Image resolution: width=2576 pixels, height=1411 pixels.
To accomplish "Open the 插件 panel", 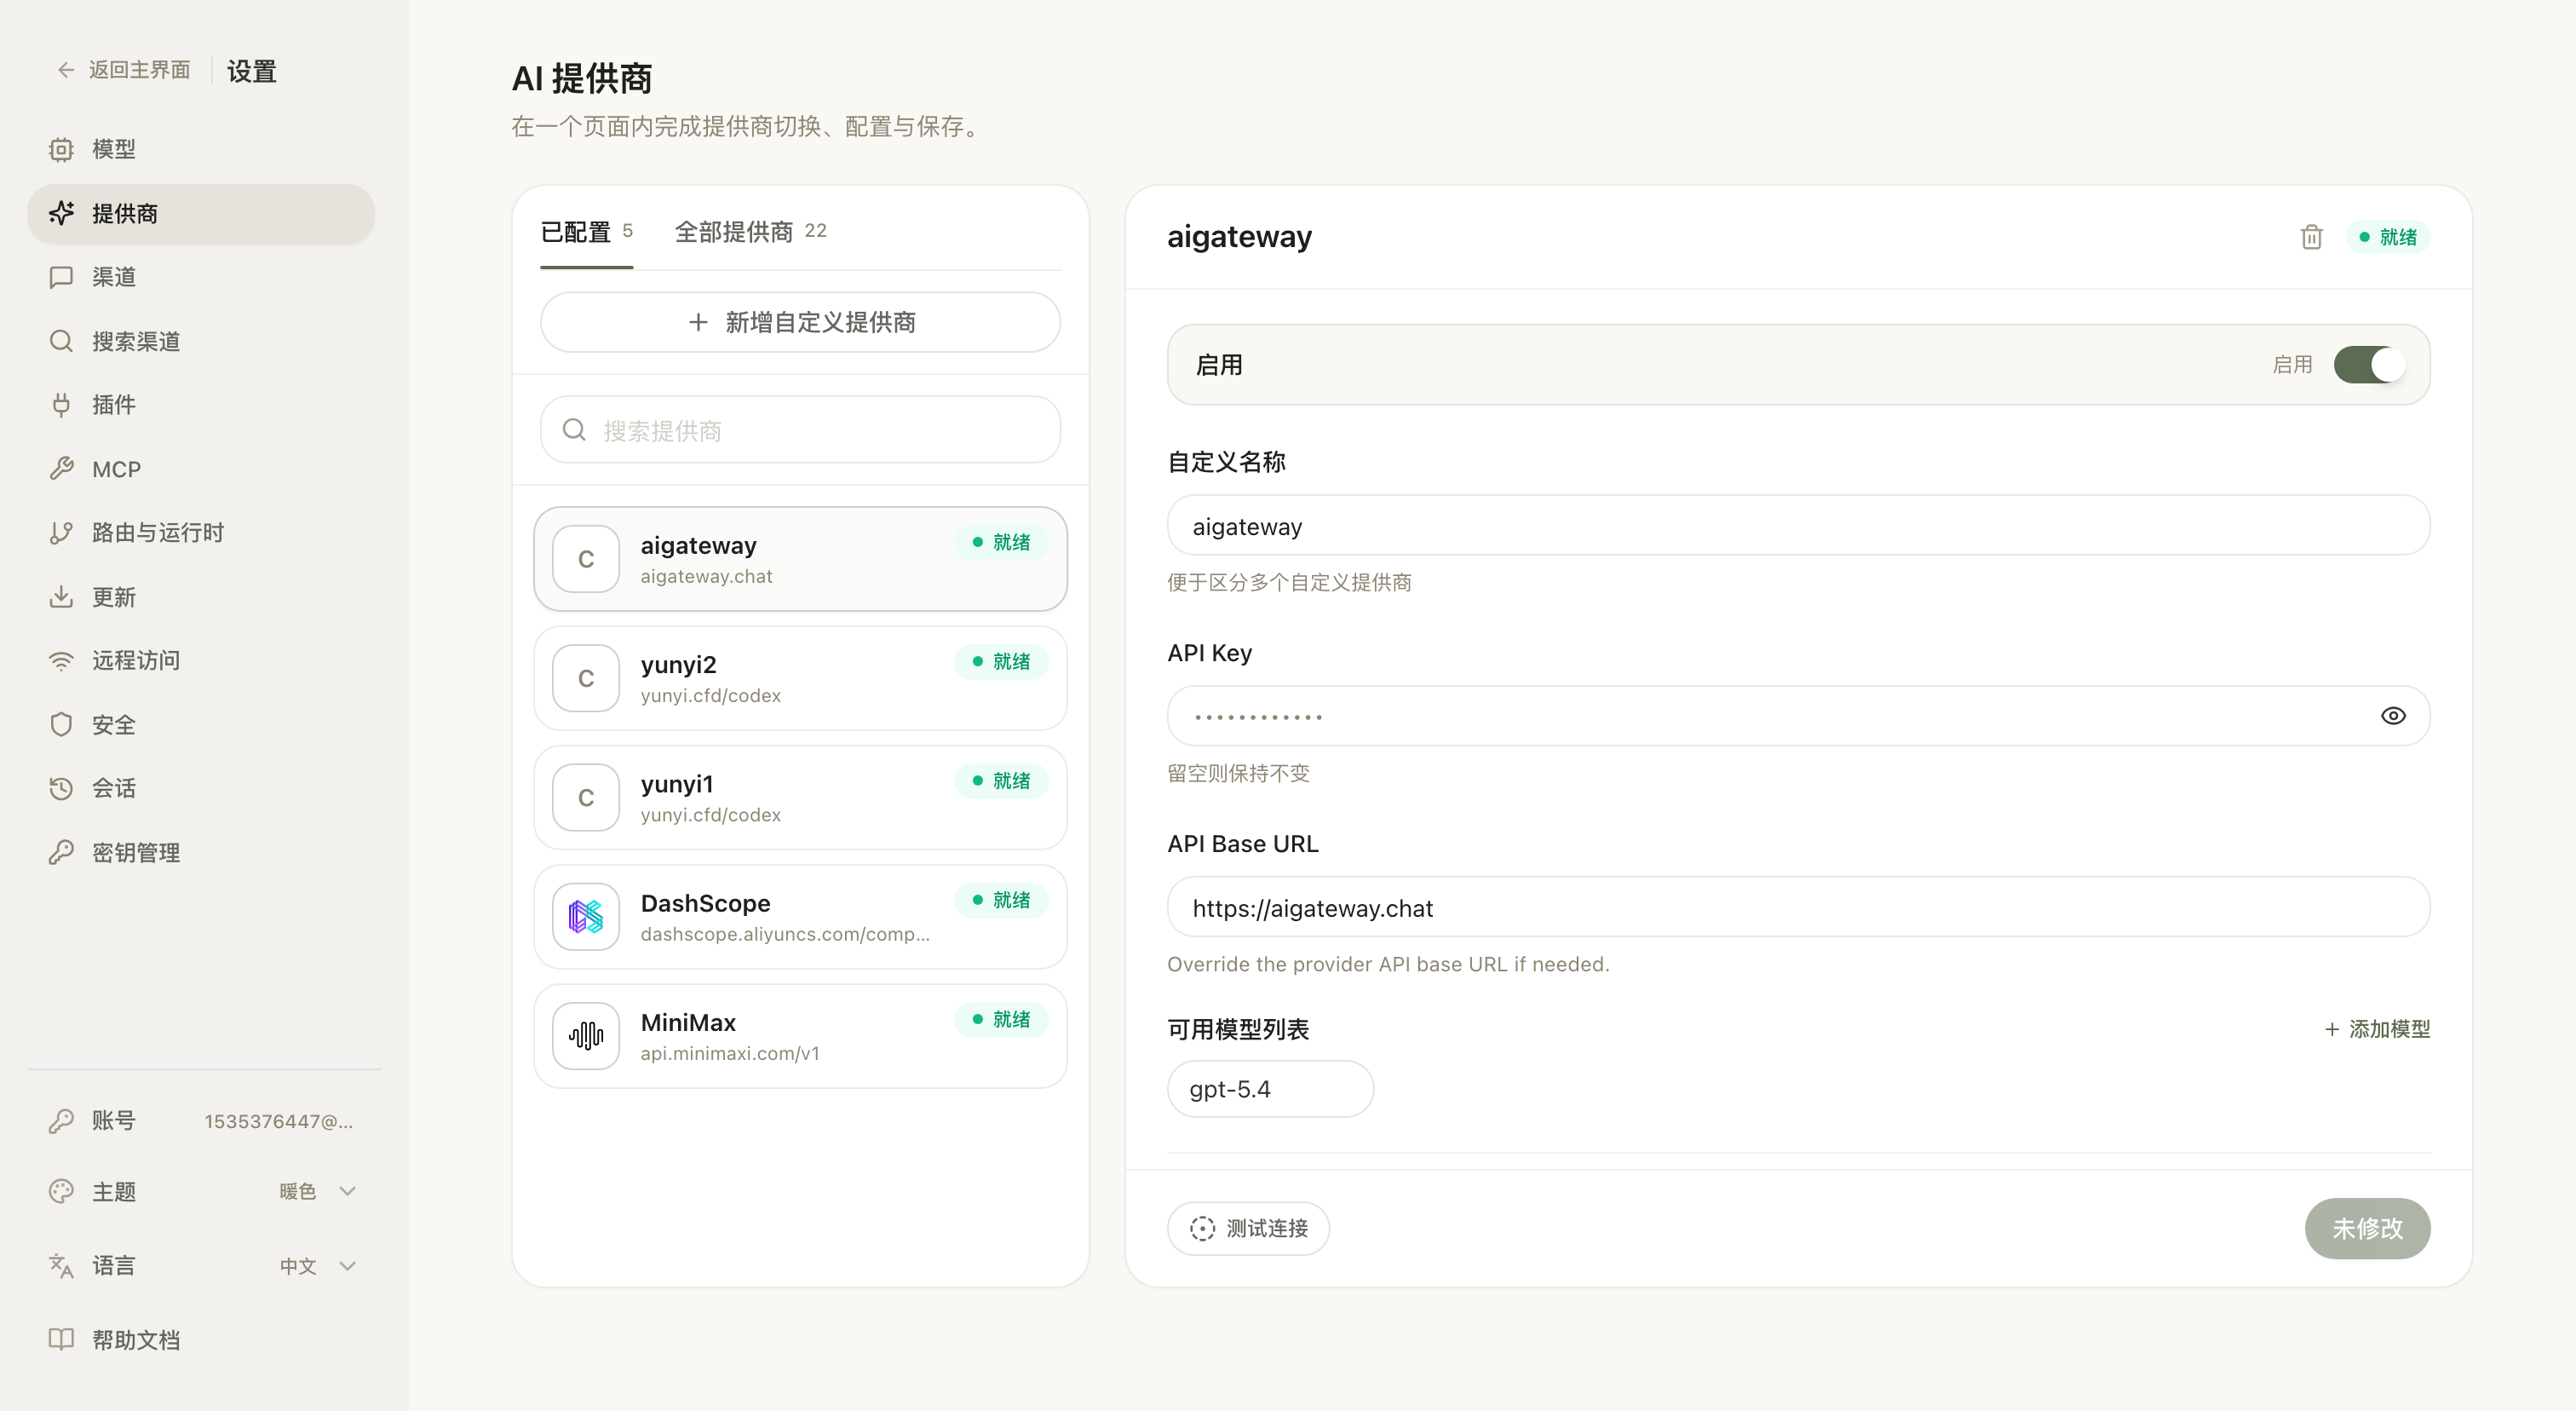I will 112,404.
